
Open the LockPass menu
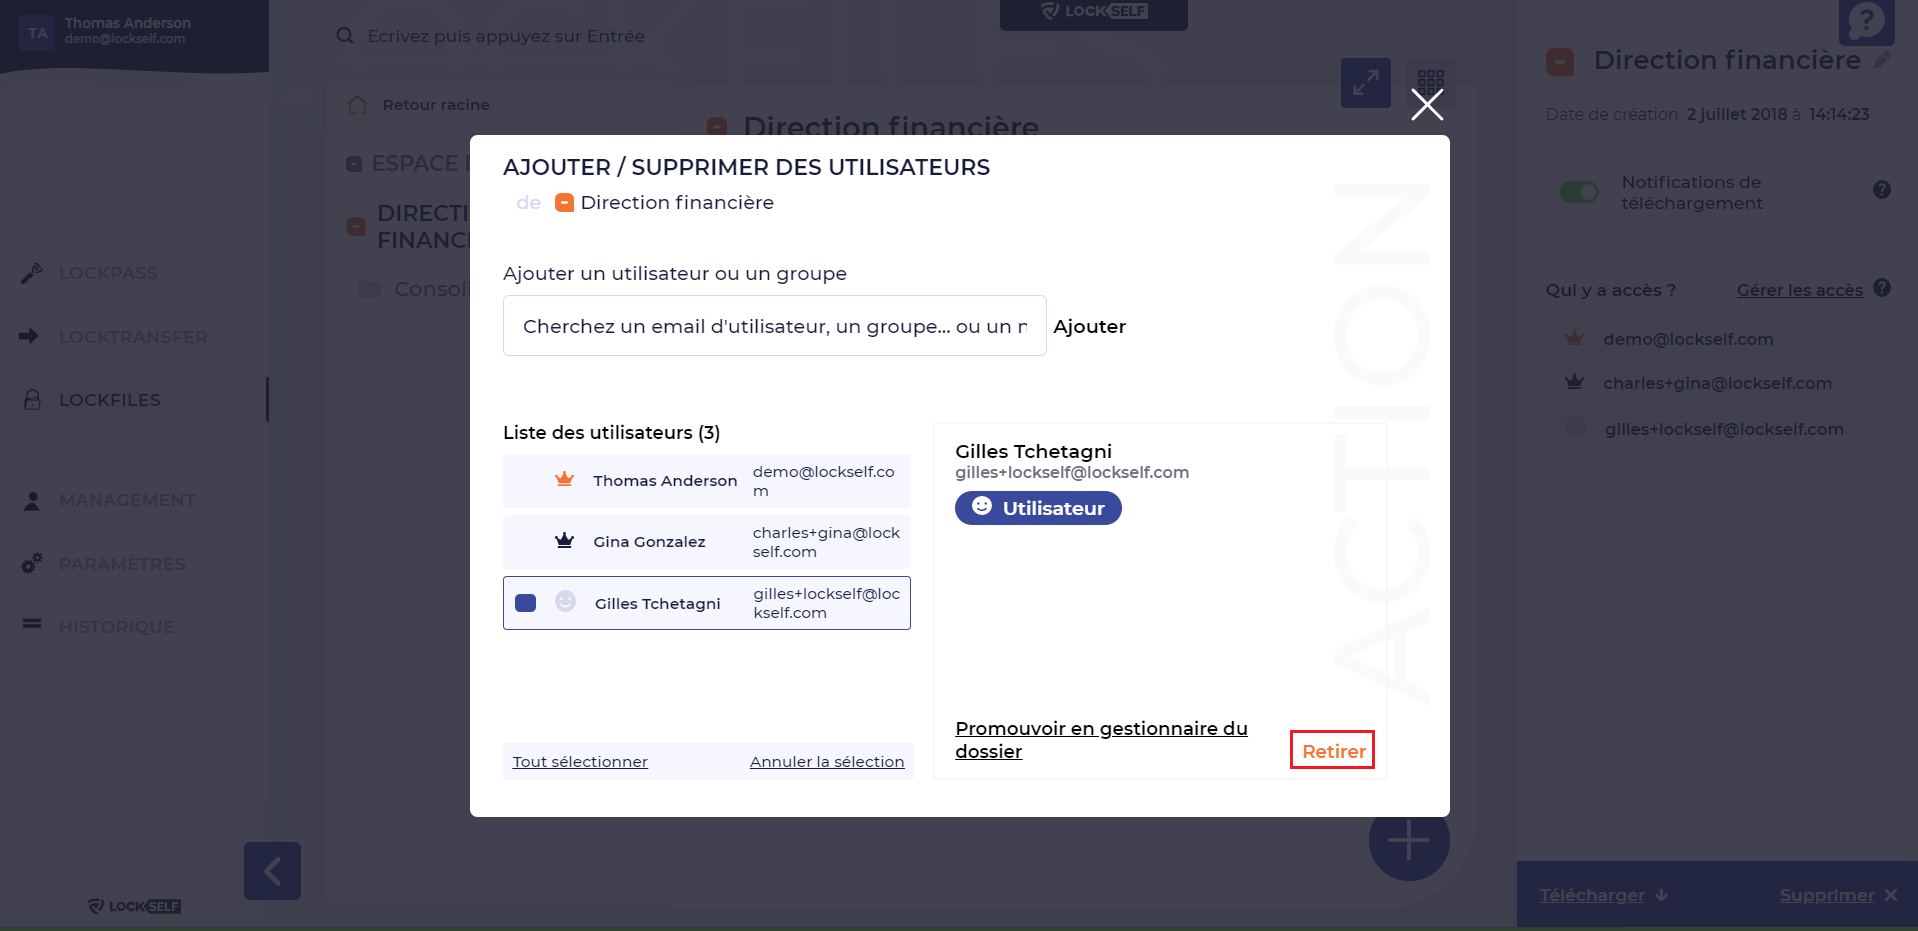108,273
